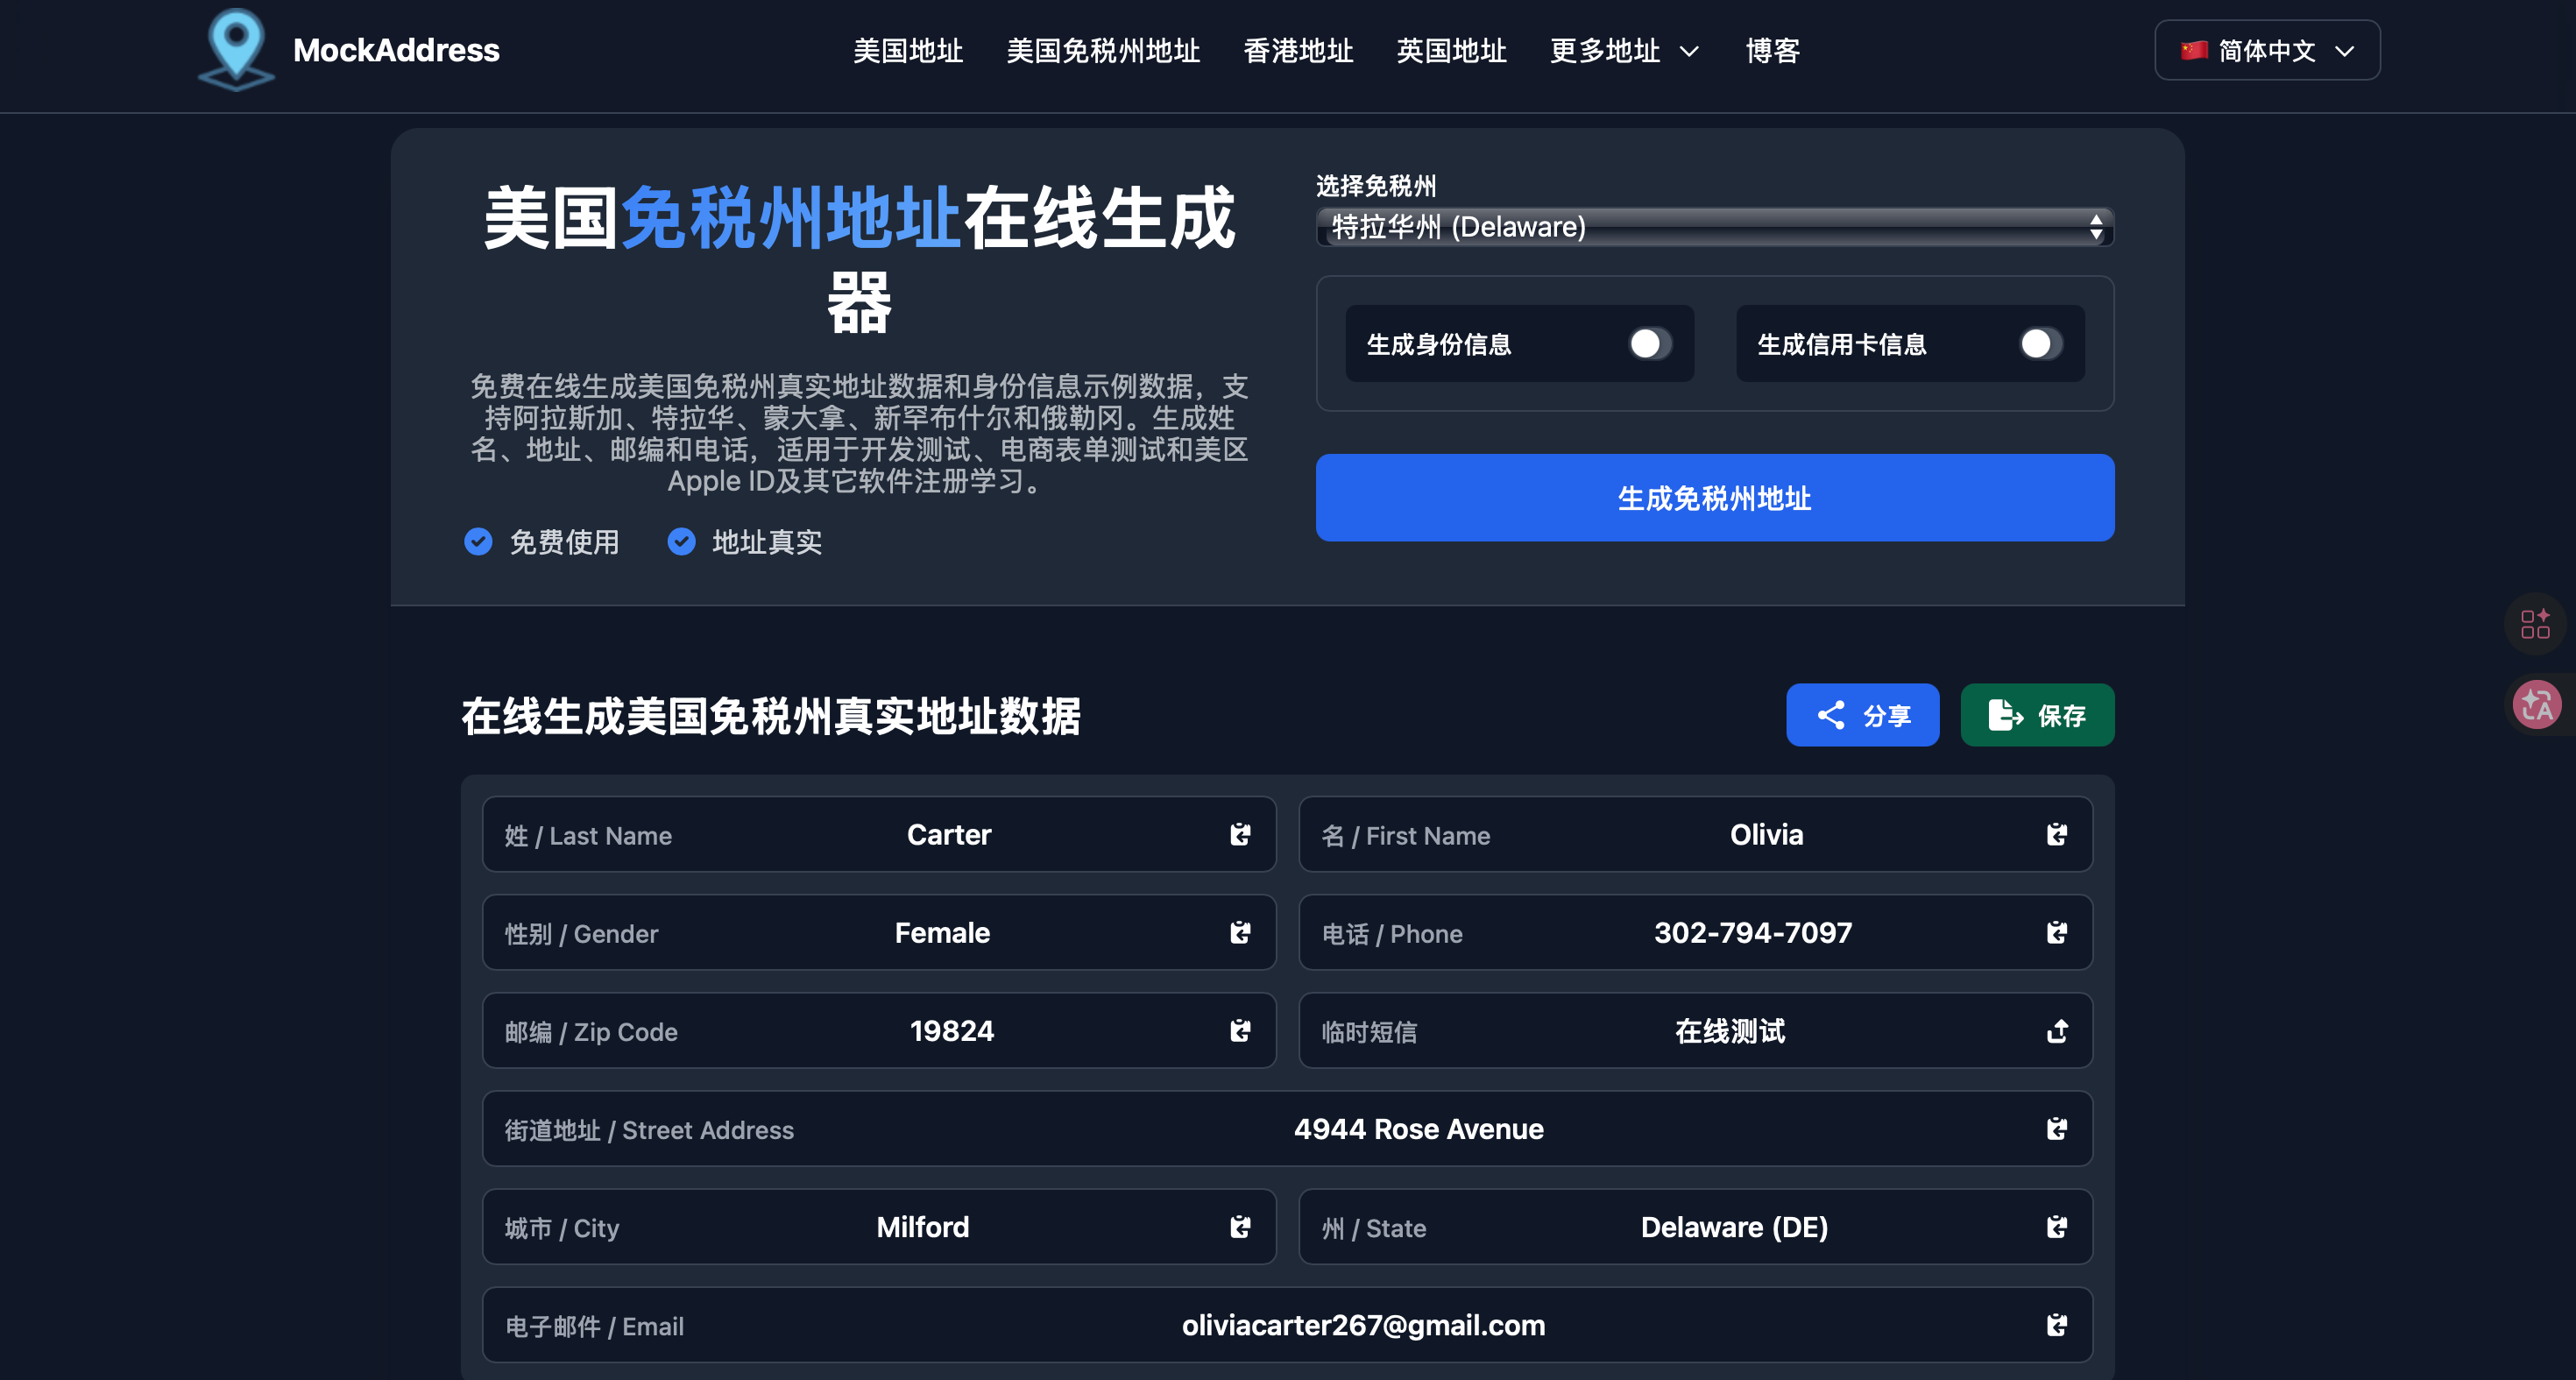Copy the Zip Code 19824
The height and width of the screenshot is (1380, 2576).
coord(1240,1030)
